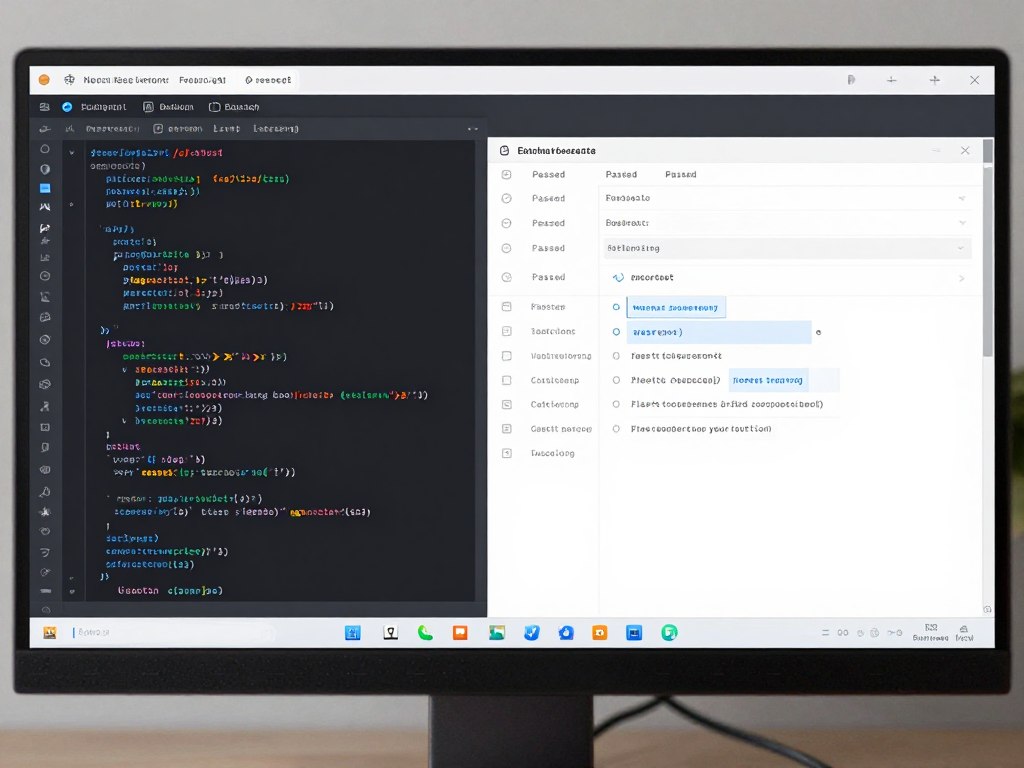Click the chevron arrow button in the dialog row
This screenshot has width=1024, height=768.
[961, 278]
